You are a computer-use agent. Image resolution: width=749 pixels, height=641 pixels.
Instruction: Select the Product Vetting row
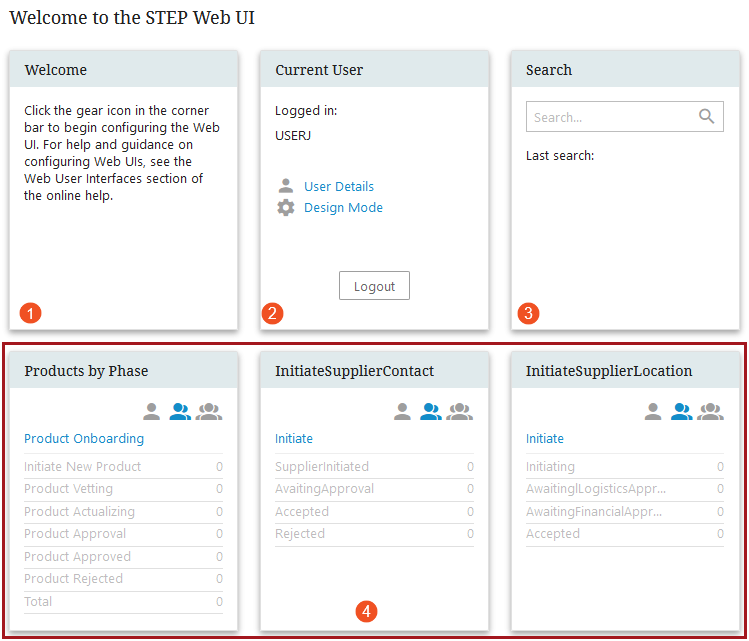coord(123,489)
